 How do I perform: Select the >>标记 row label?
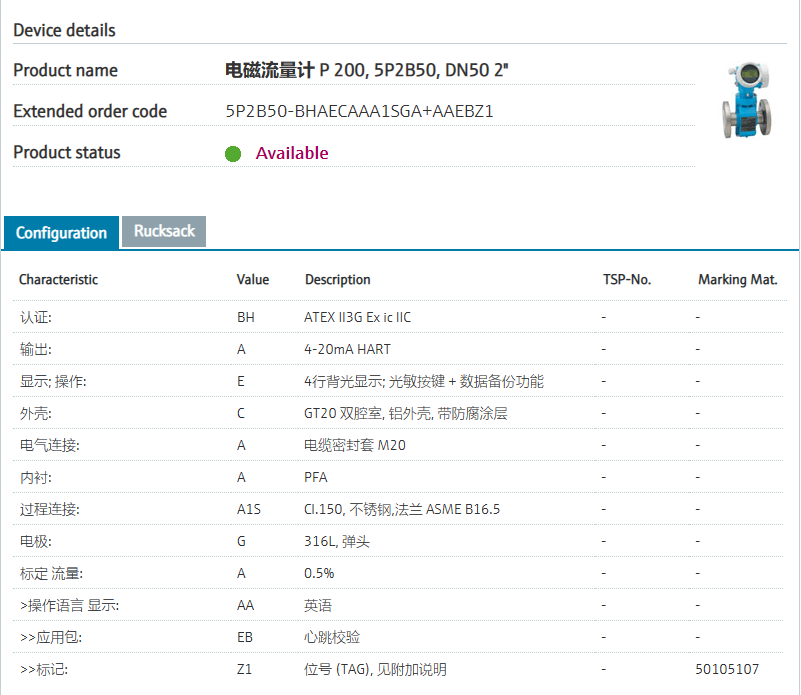coord(43,669)
